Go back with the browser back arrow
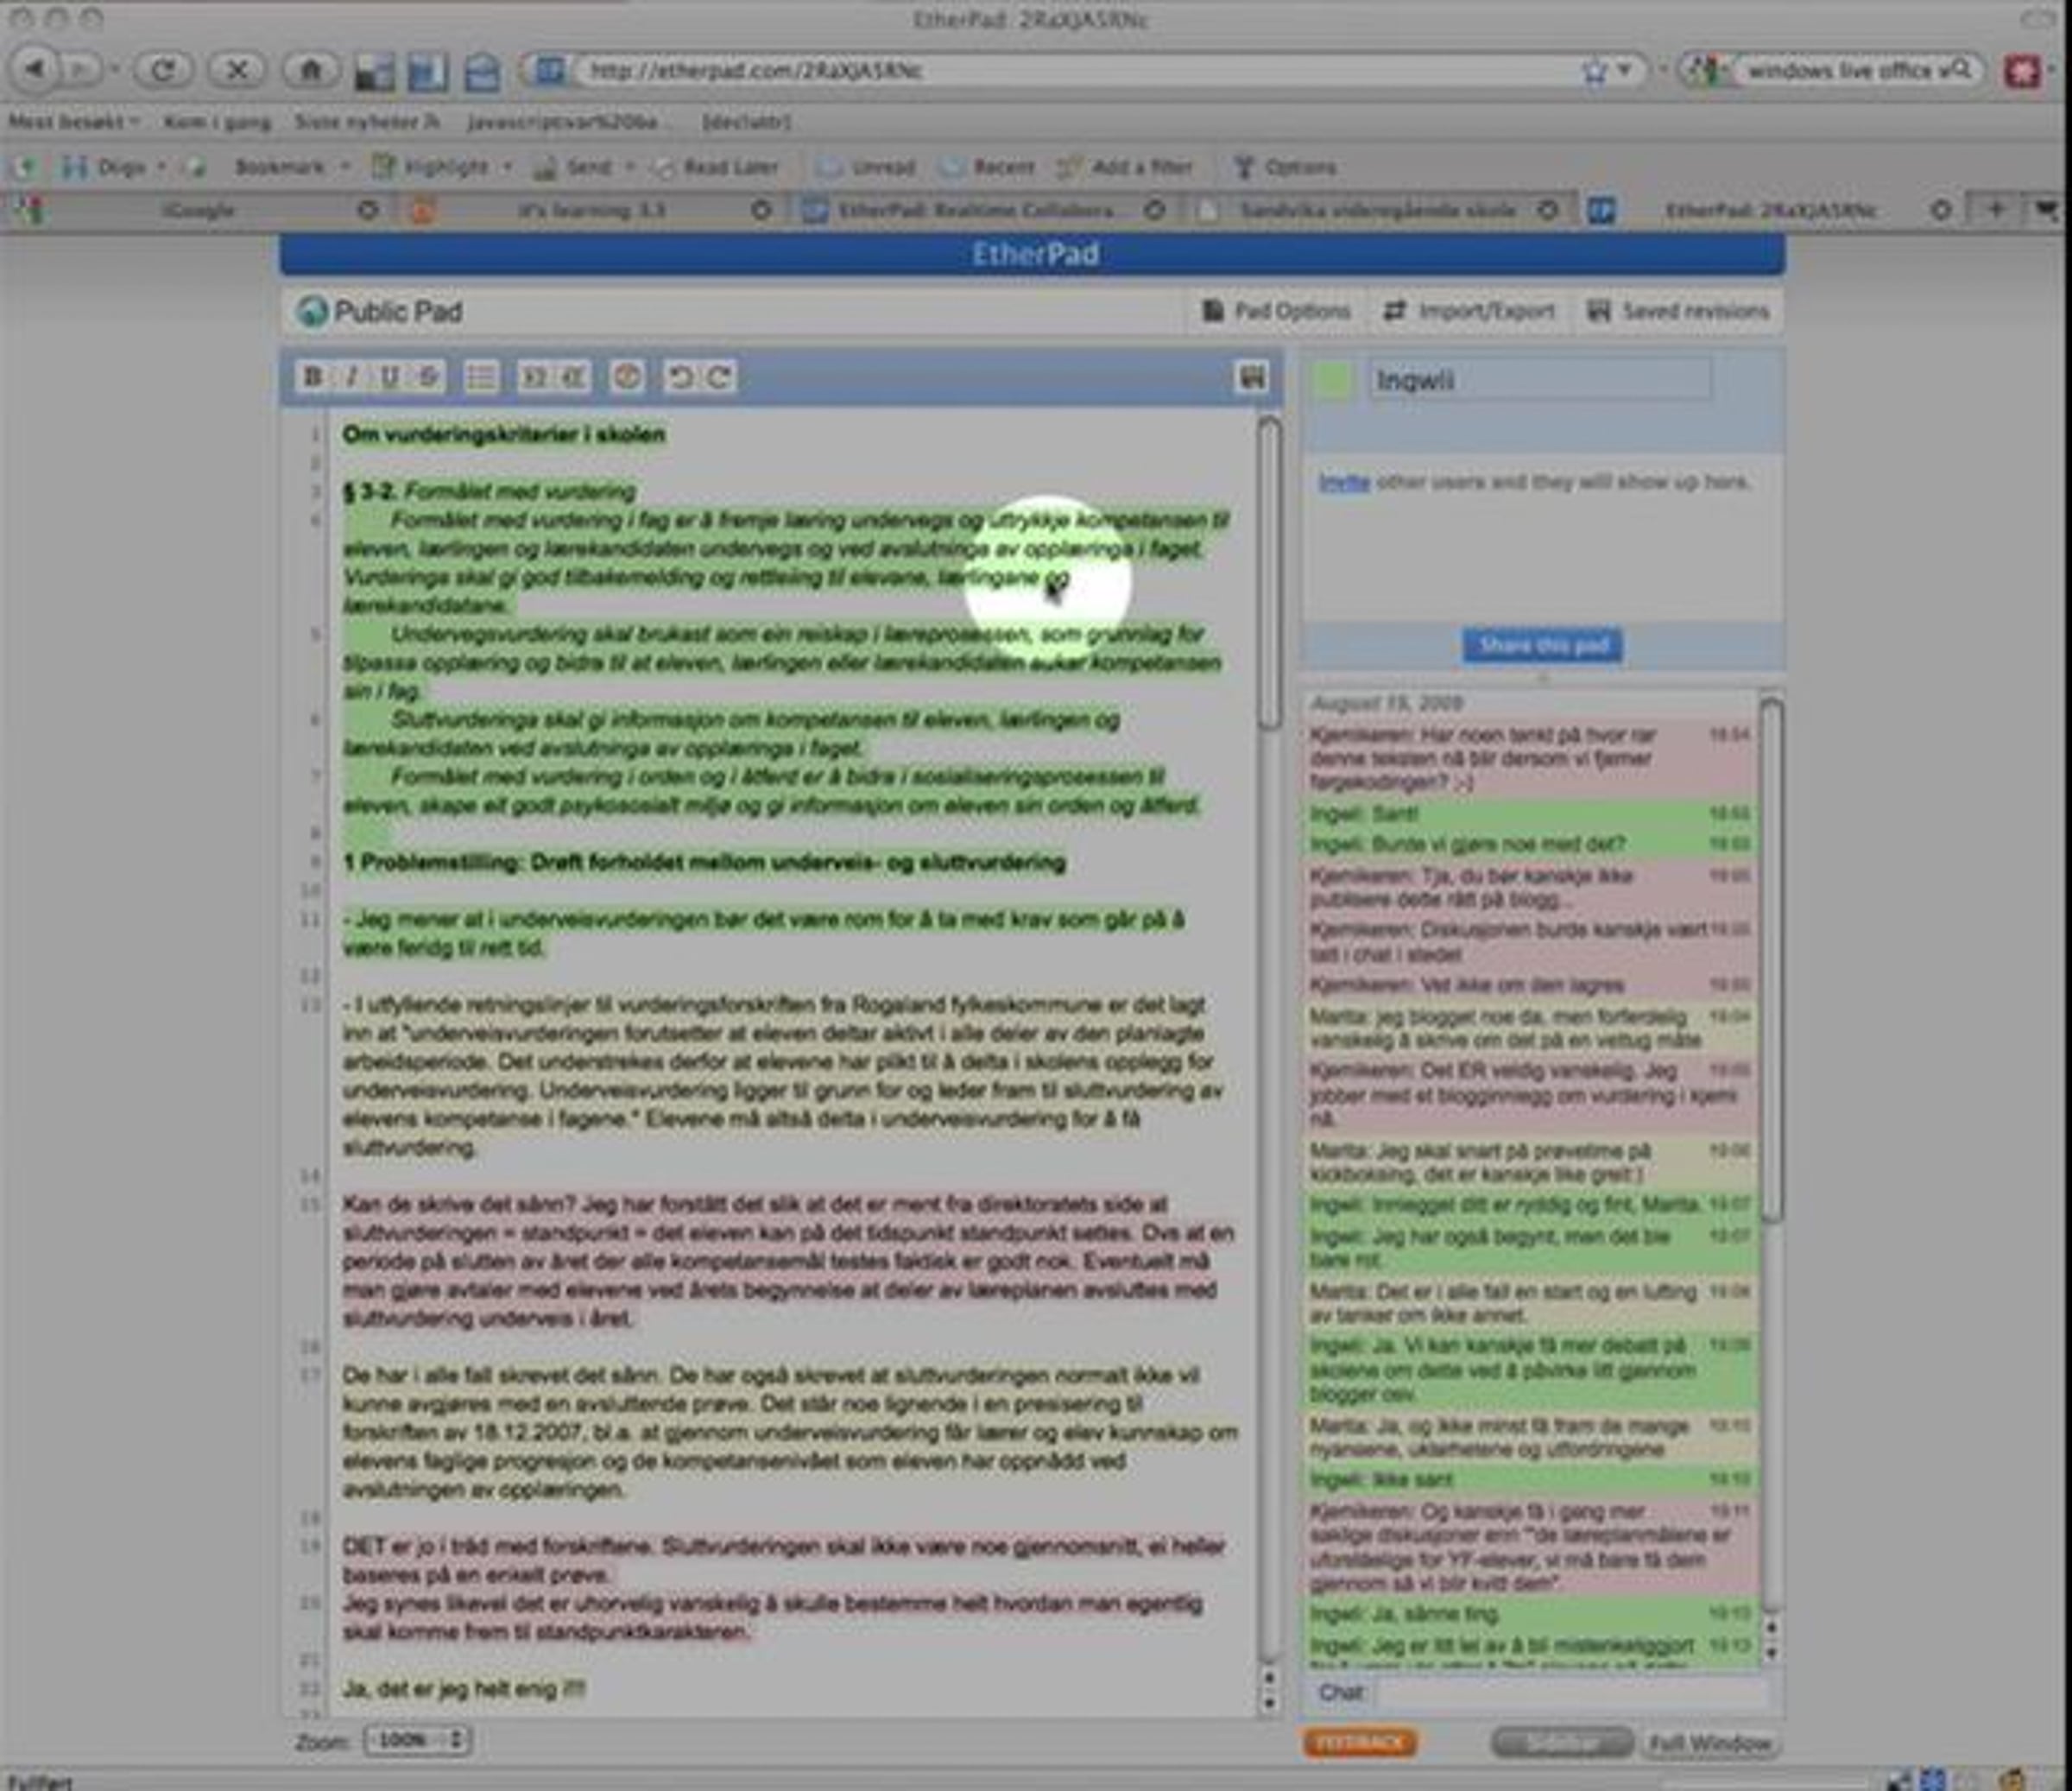The height and width of the screenshot is (1791, 2072). point(36,70)
